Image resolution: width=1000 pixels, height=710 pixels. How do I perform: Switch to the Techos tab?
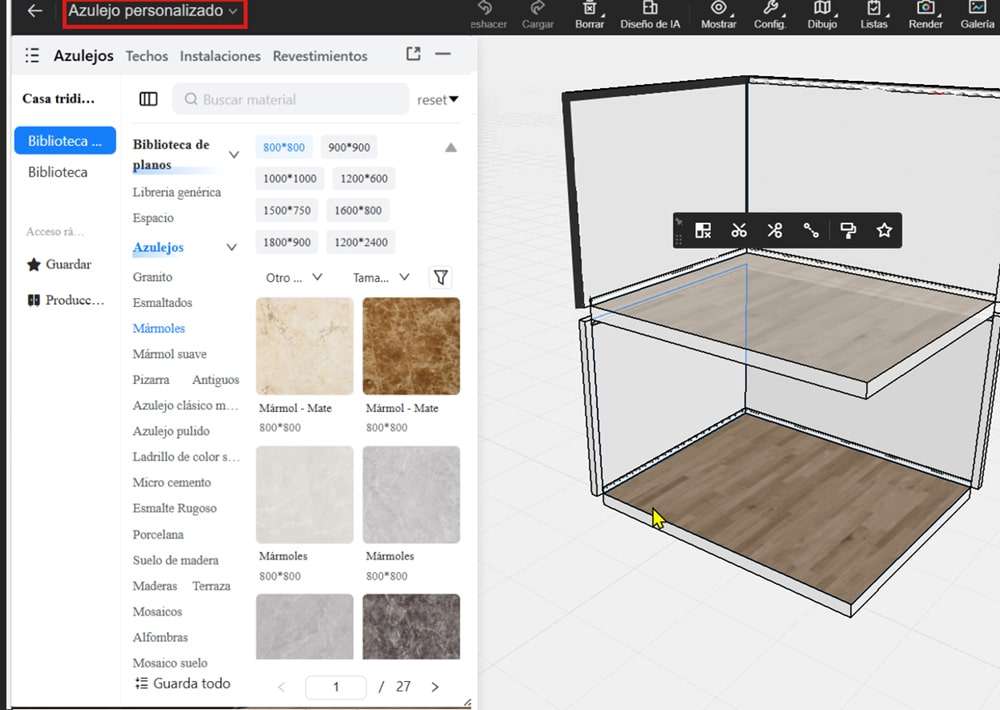click(x=147, y=56)
